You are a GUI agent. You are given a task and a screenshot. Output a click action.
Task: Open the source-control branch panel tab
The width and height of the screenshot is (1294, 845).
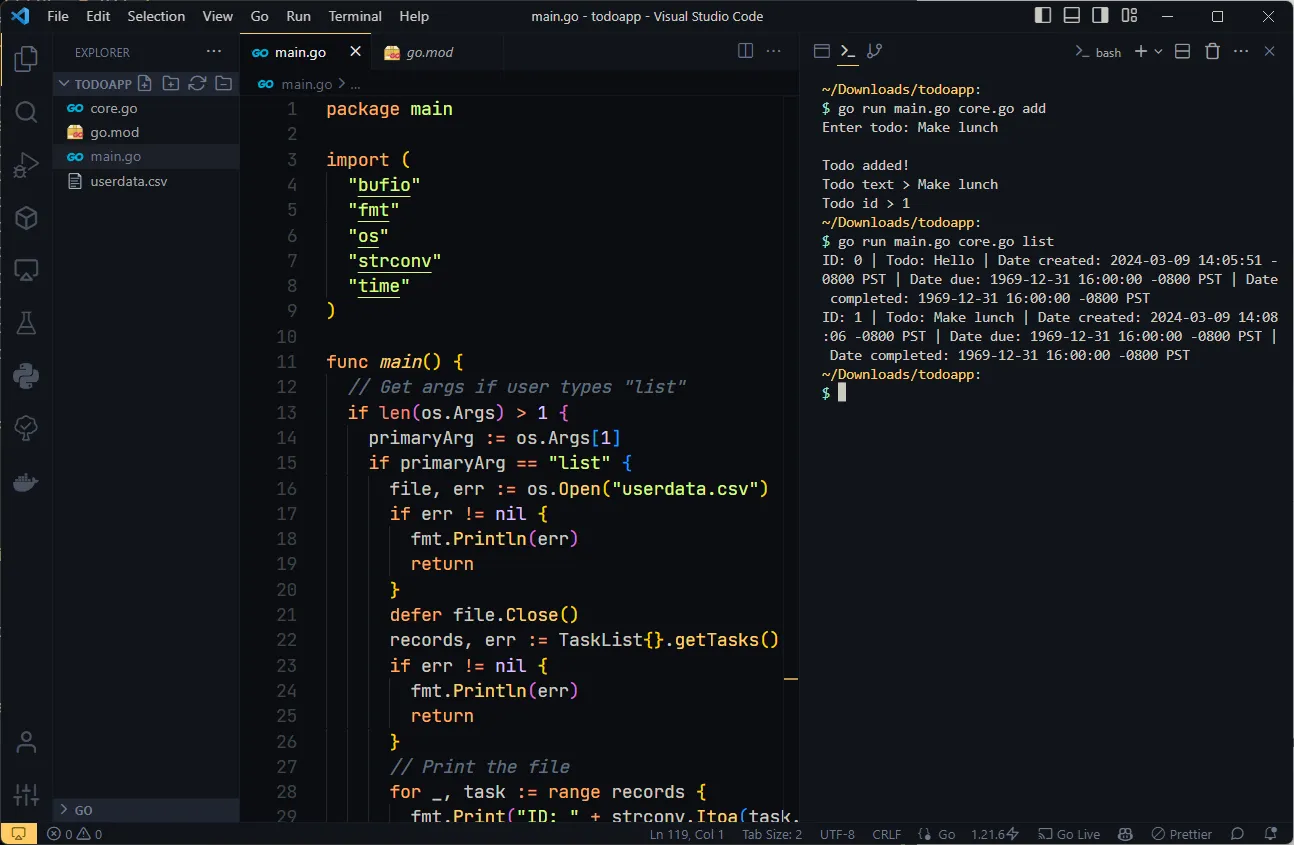pos(874,51)
